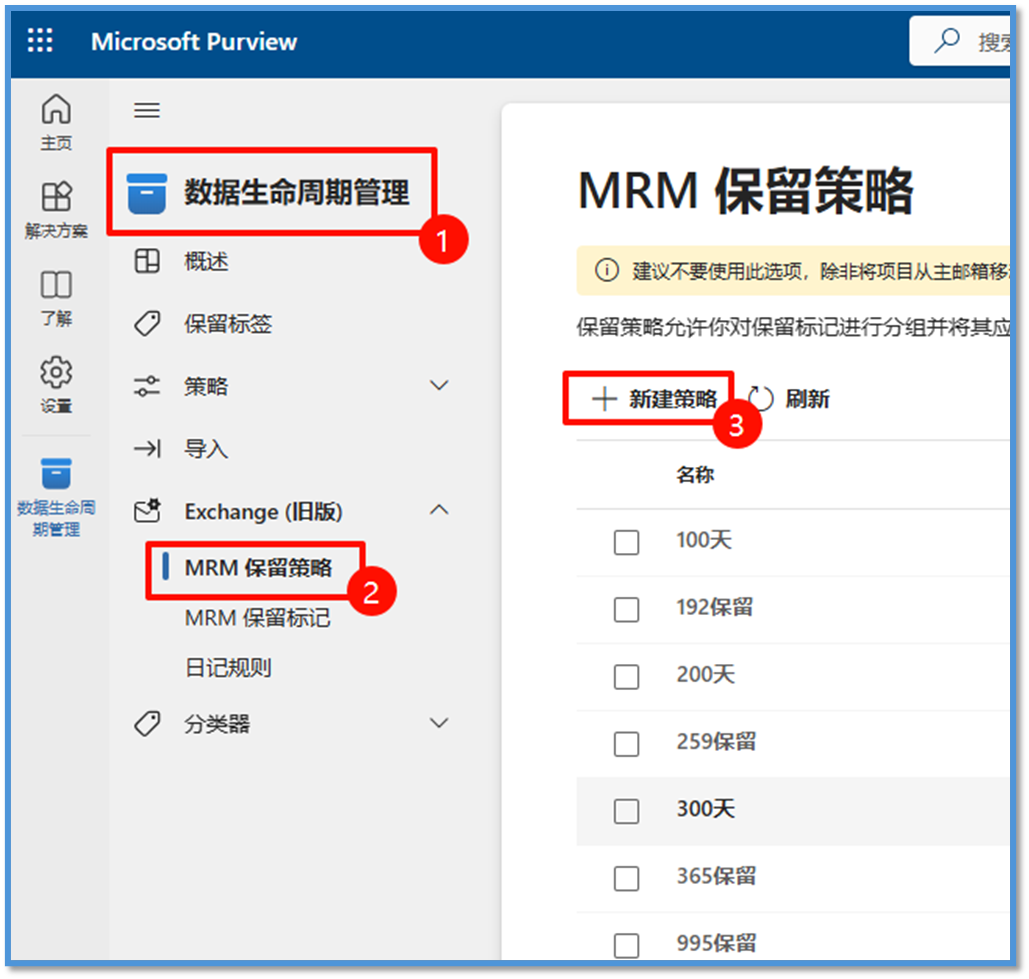The height and width of the screenshot is (979, 1029).
Task: Open the 259保留 policy name
Action: click(716, 742)
